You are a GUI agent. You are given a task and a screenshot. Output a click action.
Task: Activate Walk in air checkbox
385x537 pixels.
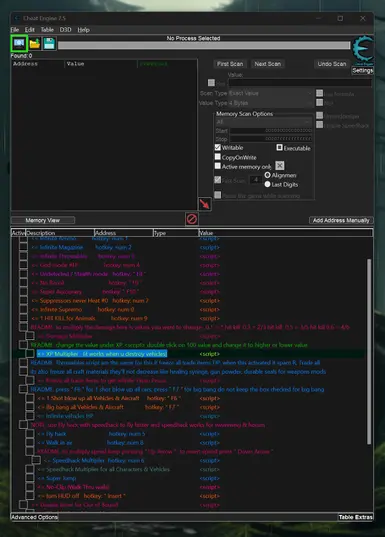(x=30, y=443)
